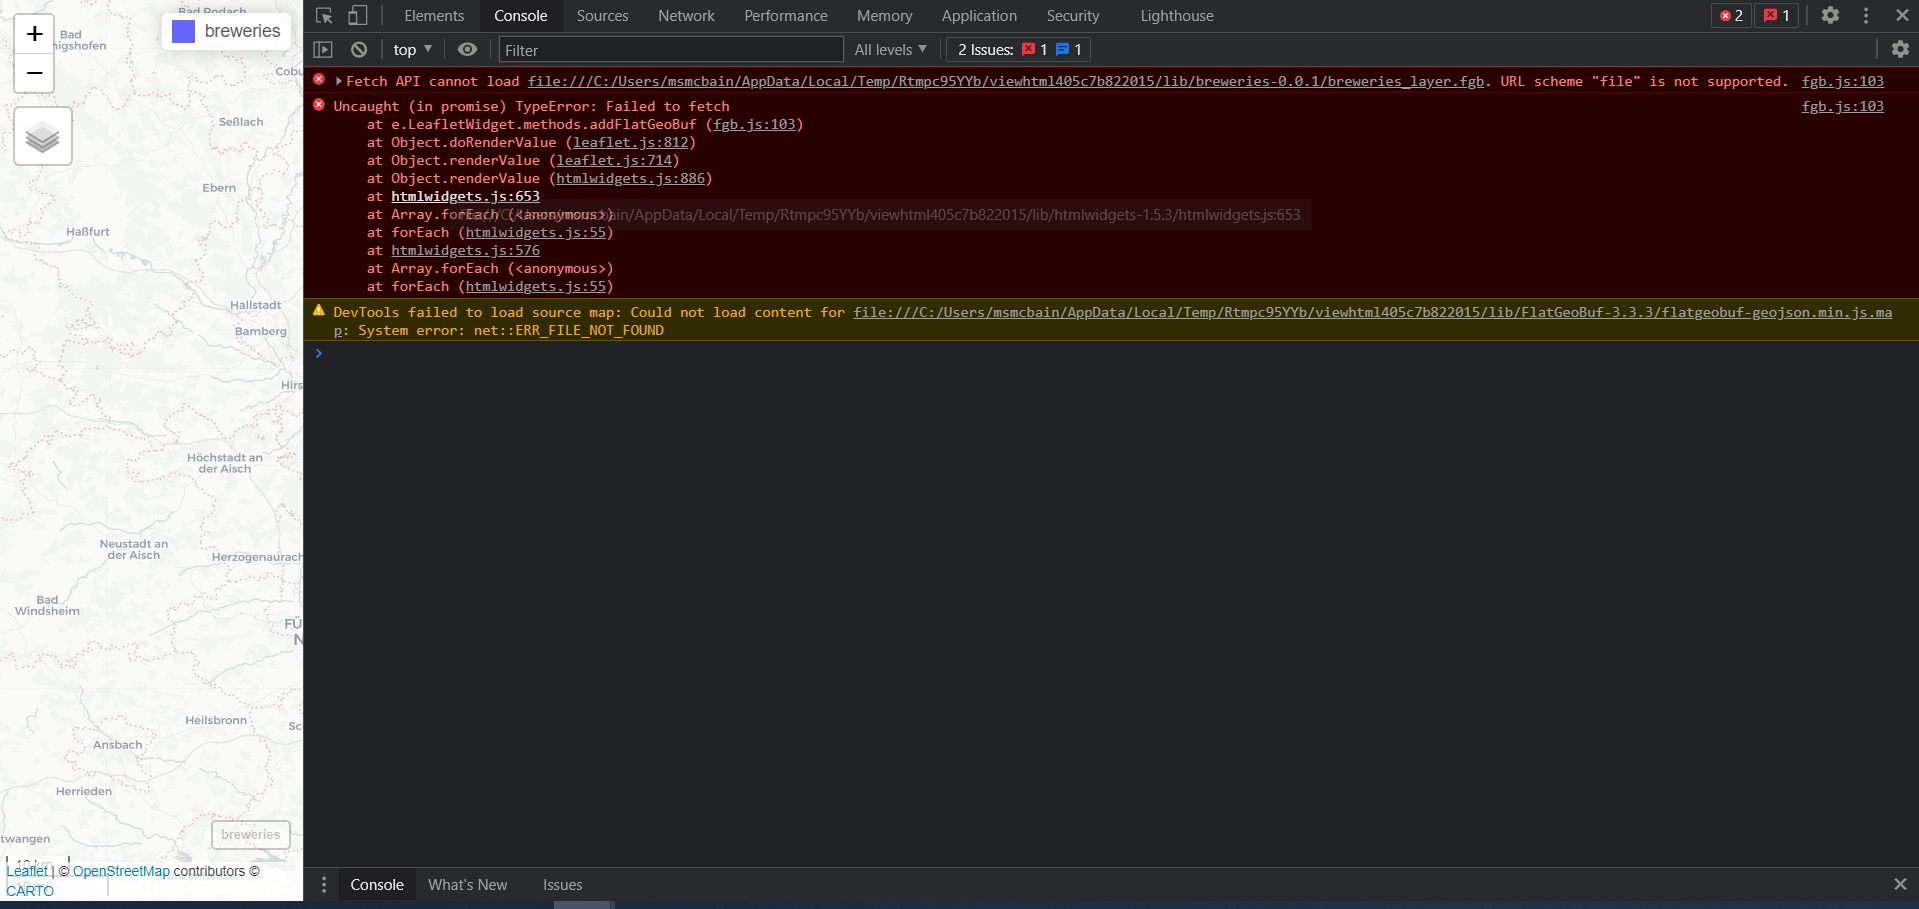Expand the Fetch API error message
This screenshot has height=909, width=1919.
point(339,81)
